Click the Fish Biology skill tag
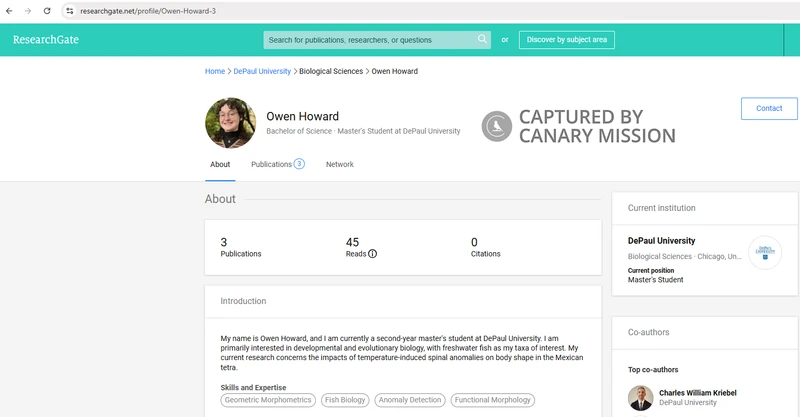This screenshot has width=800, height=417. click(x=345, y=400)
